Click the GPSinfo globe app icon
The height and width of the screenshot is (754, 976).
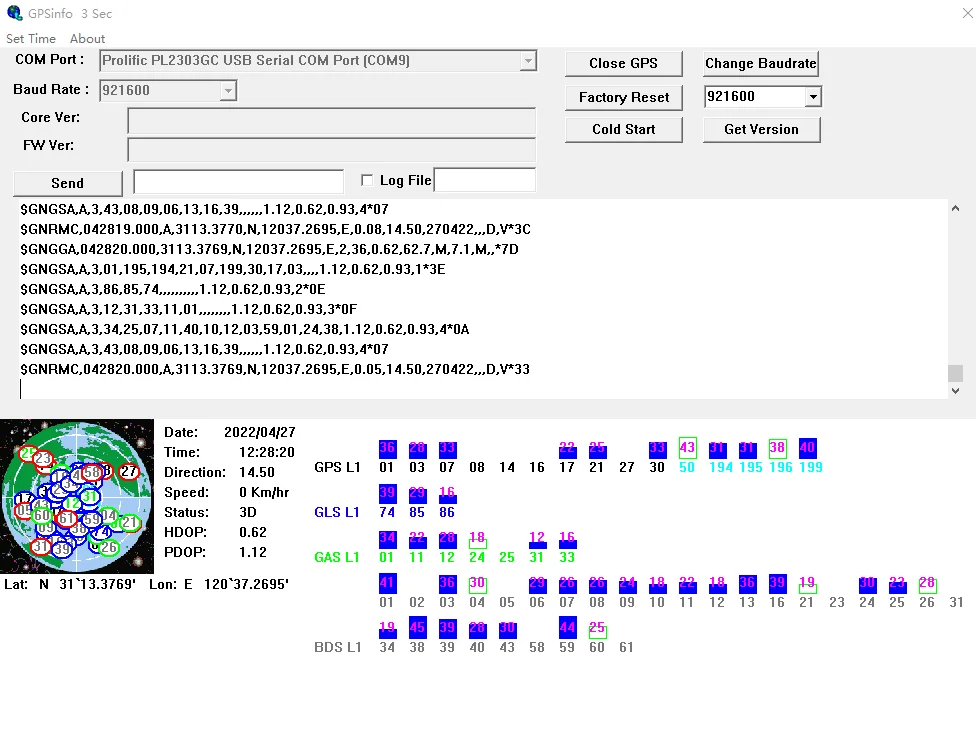(14, 13)
